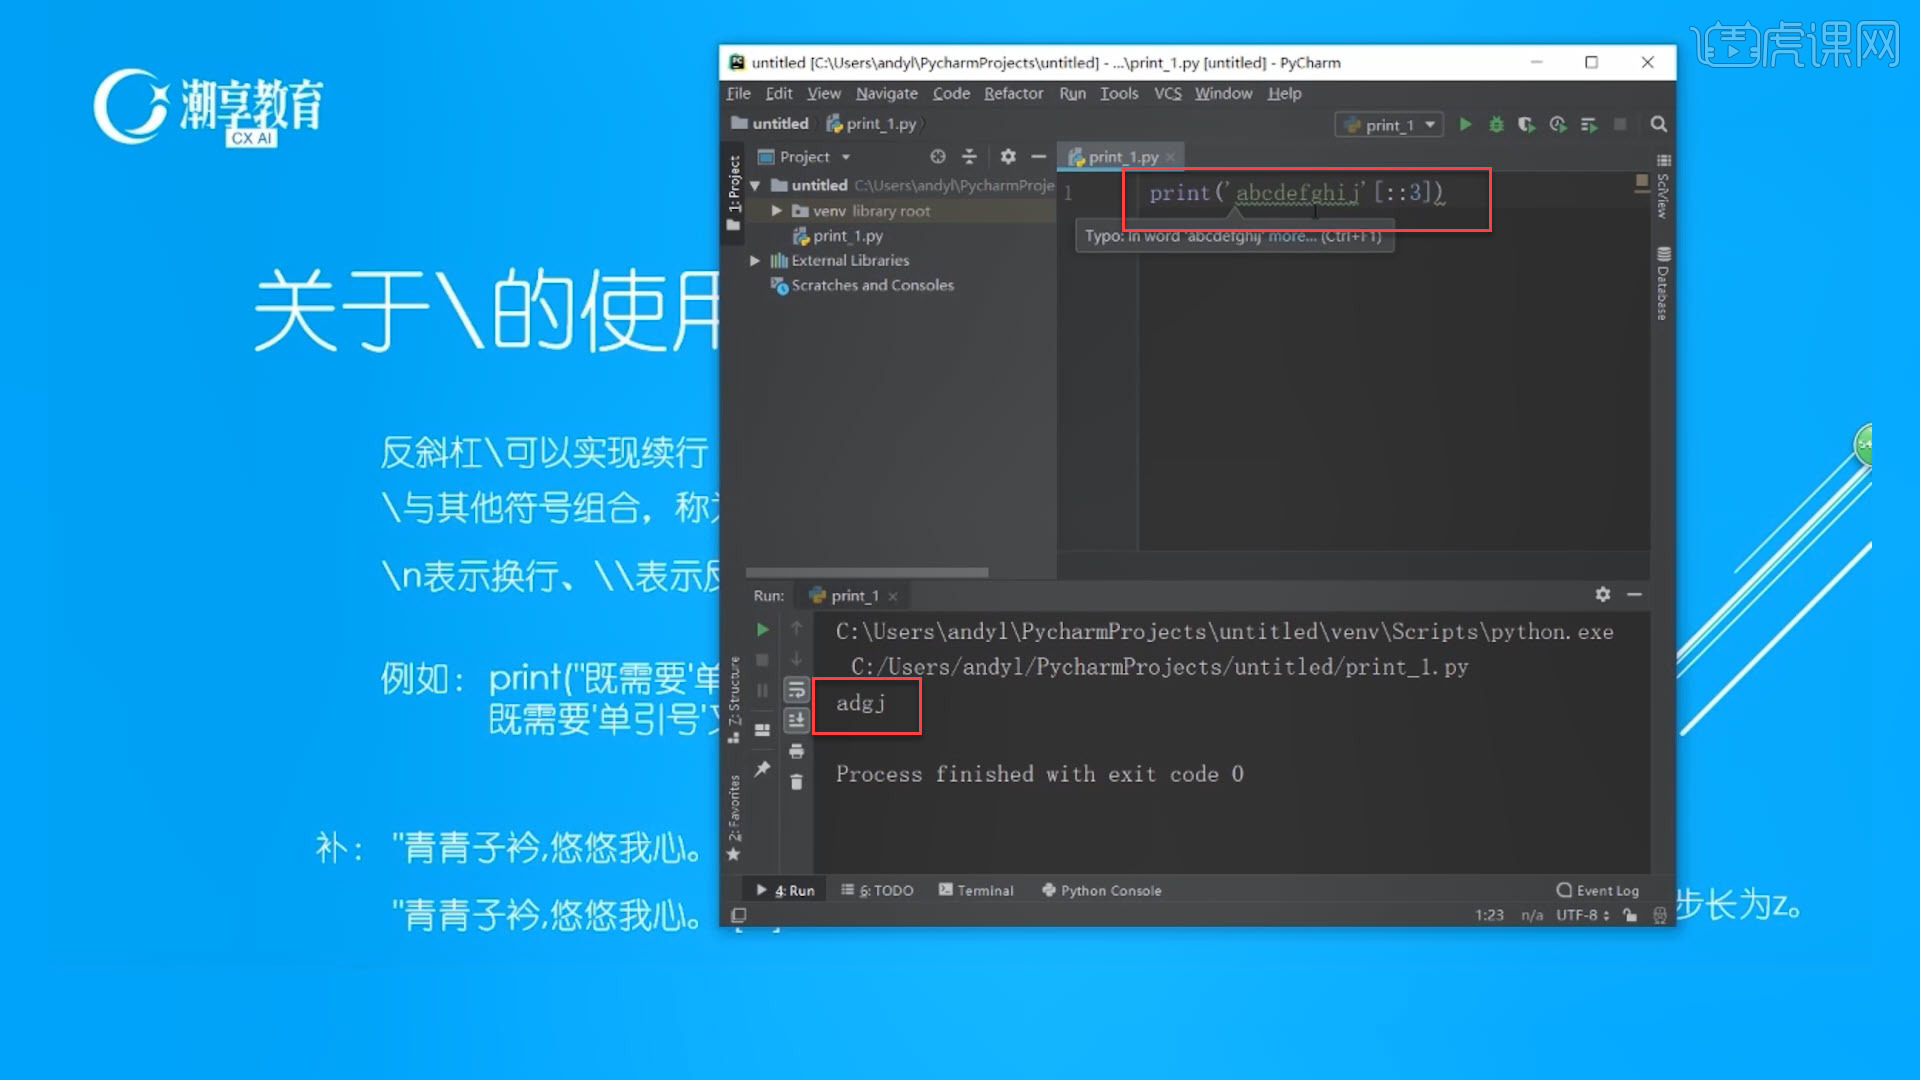This screenshot has height=1080, width=1920.
Task: Click the Project panel locate/scroll-from-source icon
Action: pyautogui.click(x=937, y=157)
